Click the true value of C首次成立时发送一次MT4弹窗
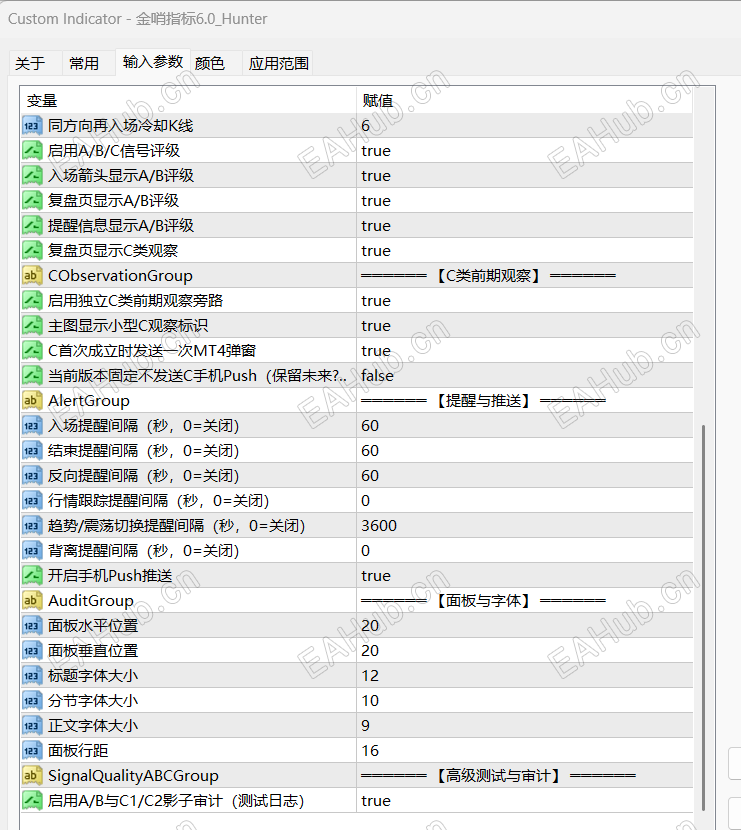The image size is (741, 830). click(x=376, y=351)
